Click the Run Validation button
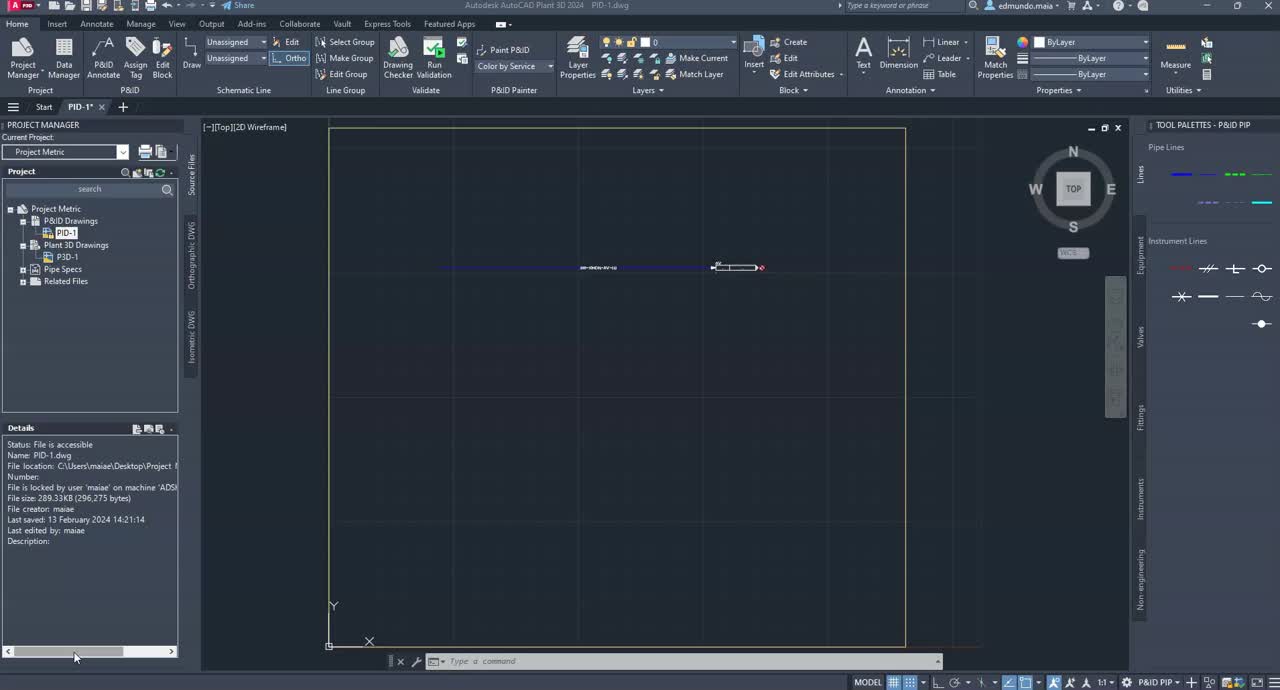The image size is (1280, 690). [x=434, y=58]
